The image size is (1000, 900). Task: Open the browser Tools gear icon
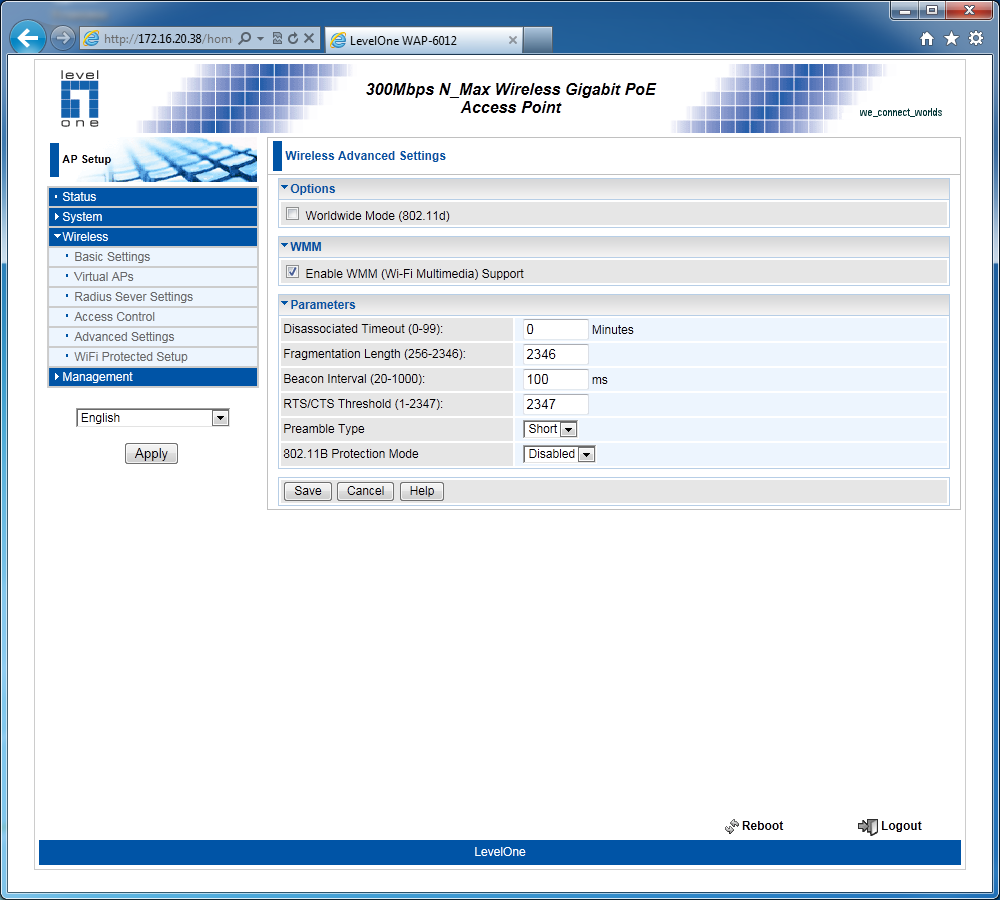[976, 38]
